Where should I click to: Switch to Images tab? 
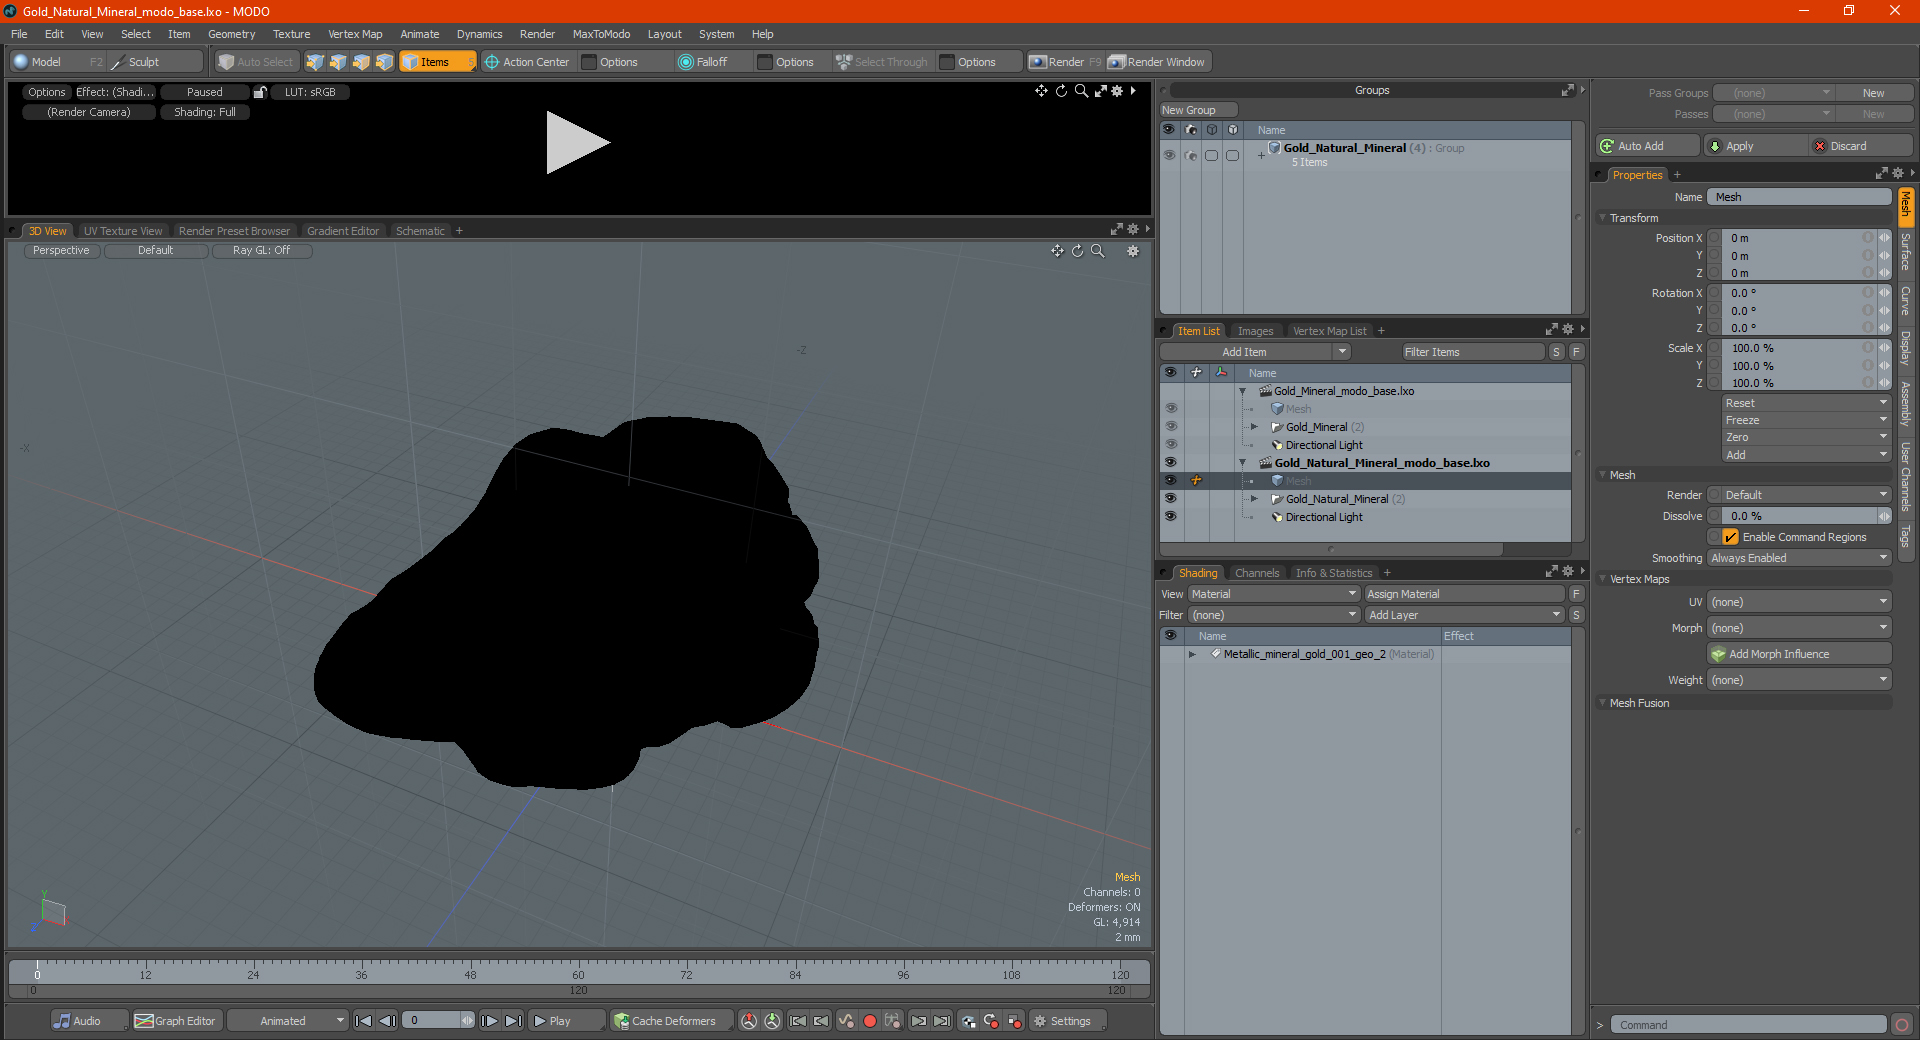1255,331
